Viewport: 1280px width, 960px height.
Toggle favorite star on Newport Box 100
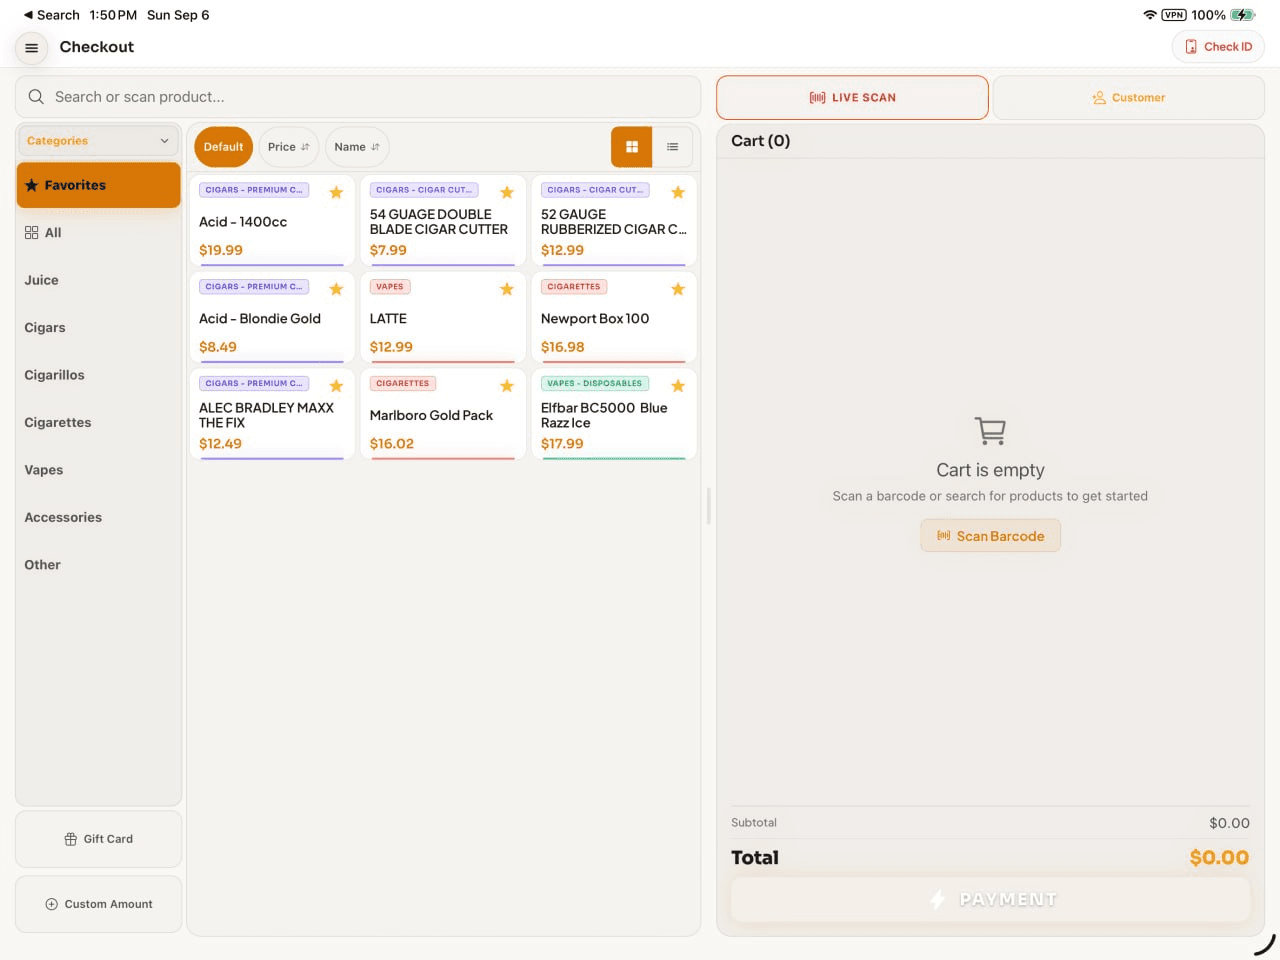(x=678, y=289)
